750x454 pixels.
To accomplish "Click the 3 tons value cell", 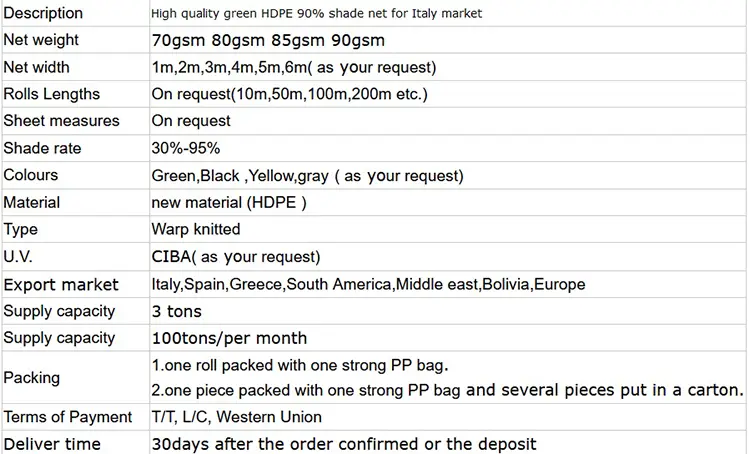I will click(x=176, y=311).
